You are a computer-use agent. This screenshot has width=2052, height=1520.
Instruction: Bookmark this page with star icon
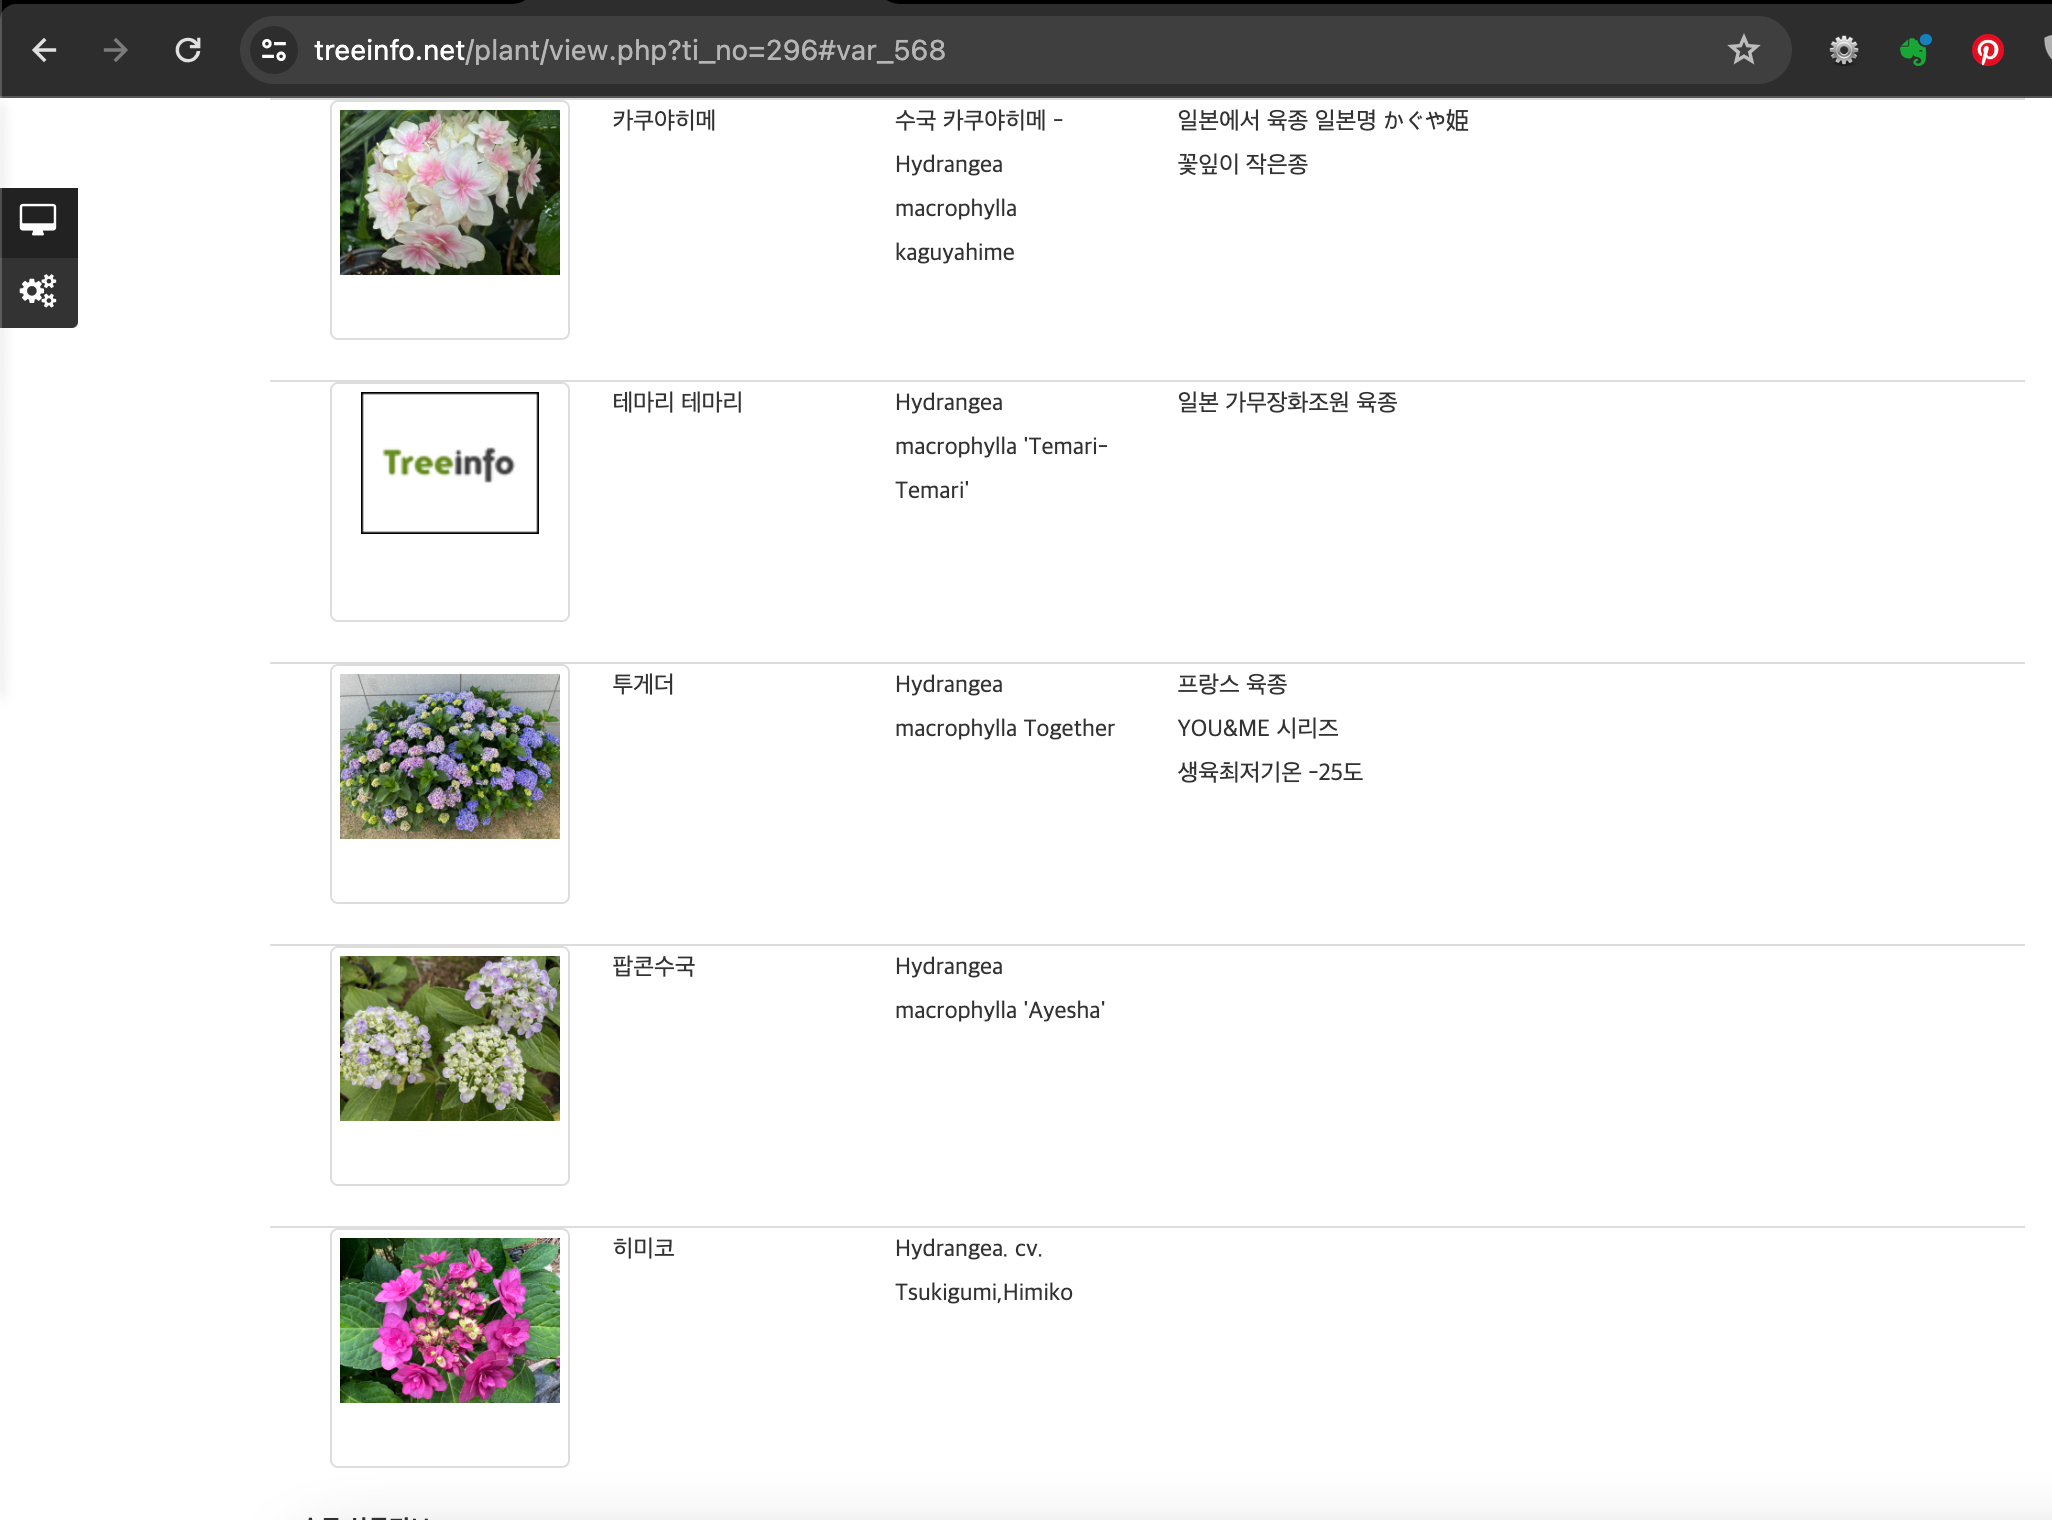coord(1743,50)
